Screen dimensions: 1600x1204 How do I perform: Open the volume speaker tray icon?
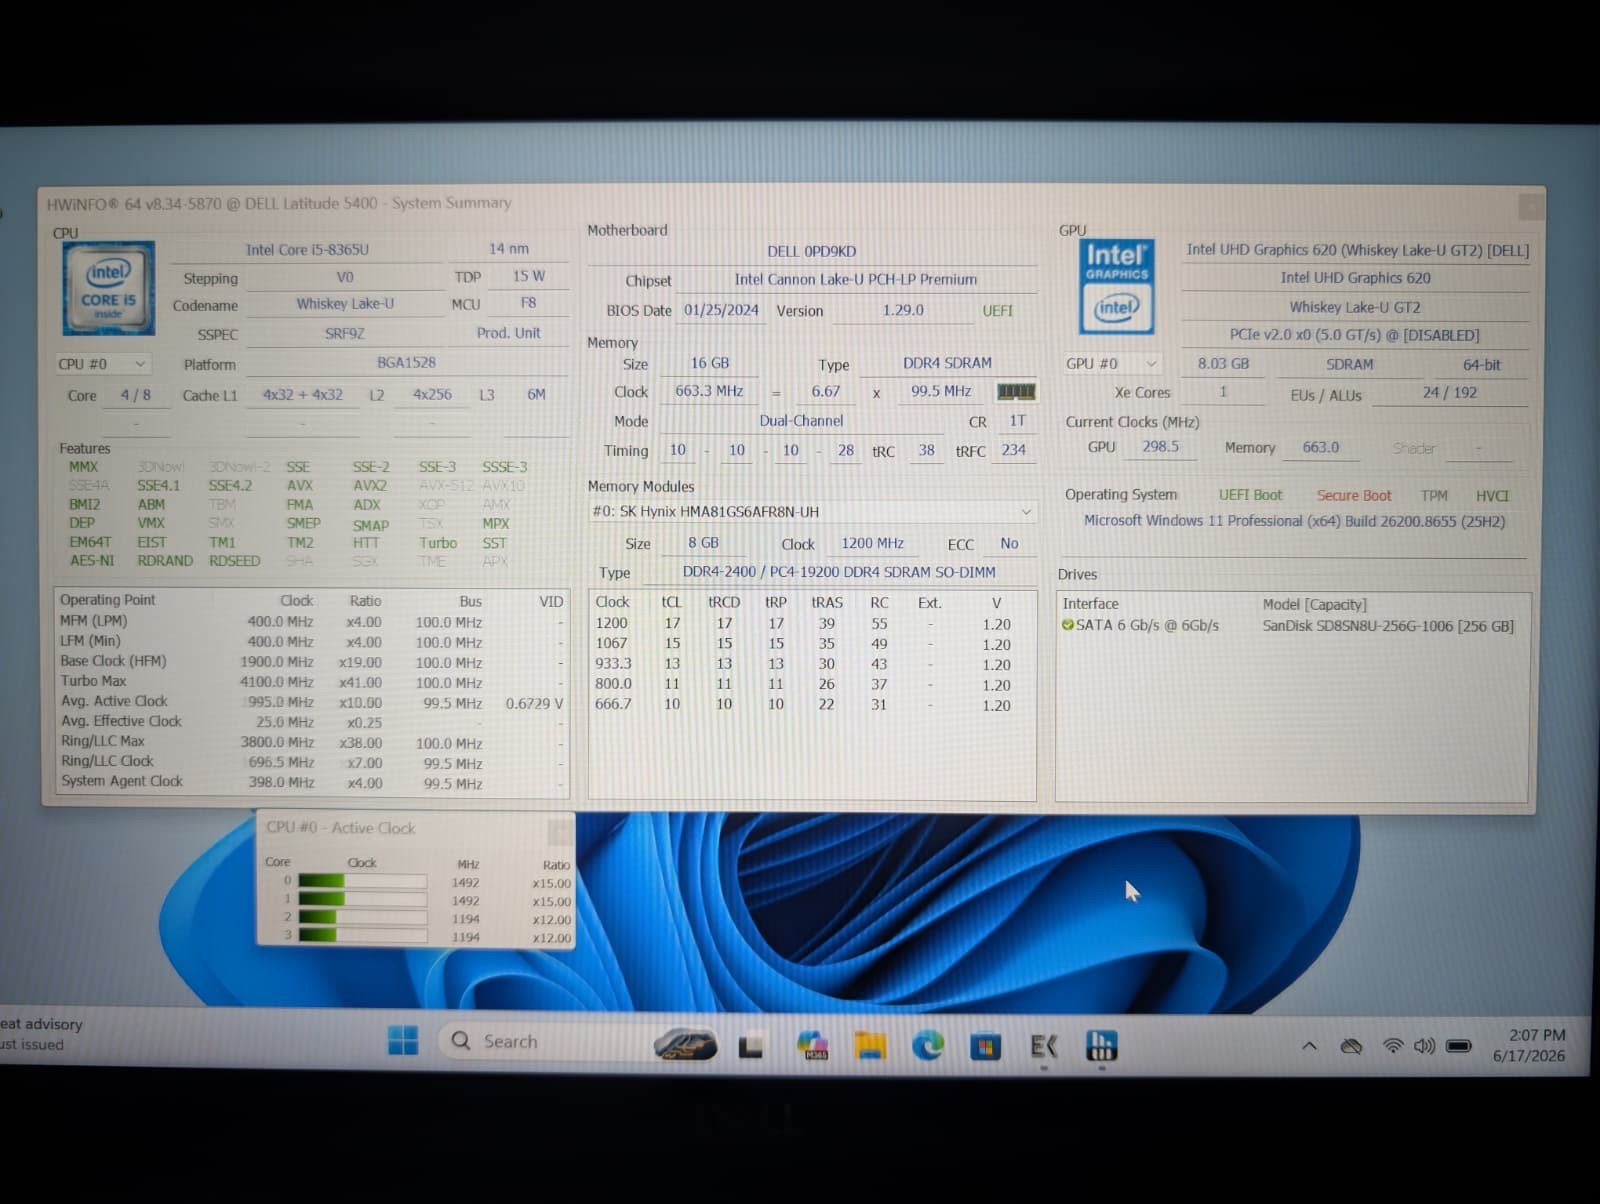pos(1424,1046)
